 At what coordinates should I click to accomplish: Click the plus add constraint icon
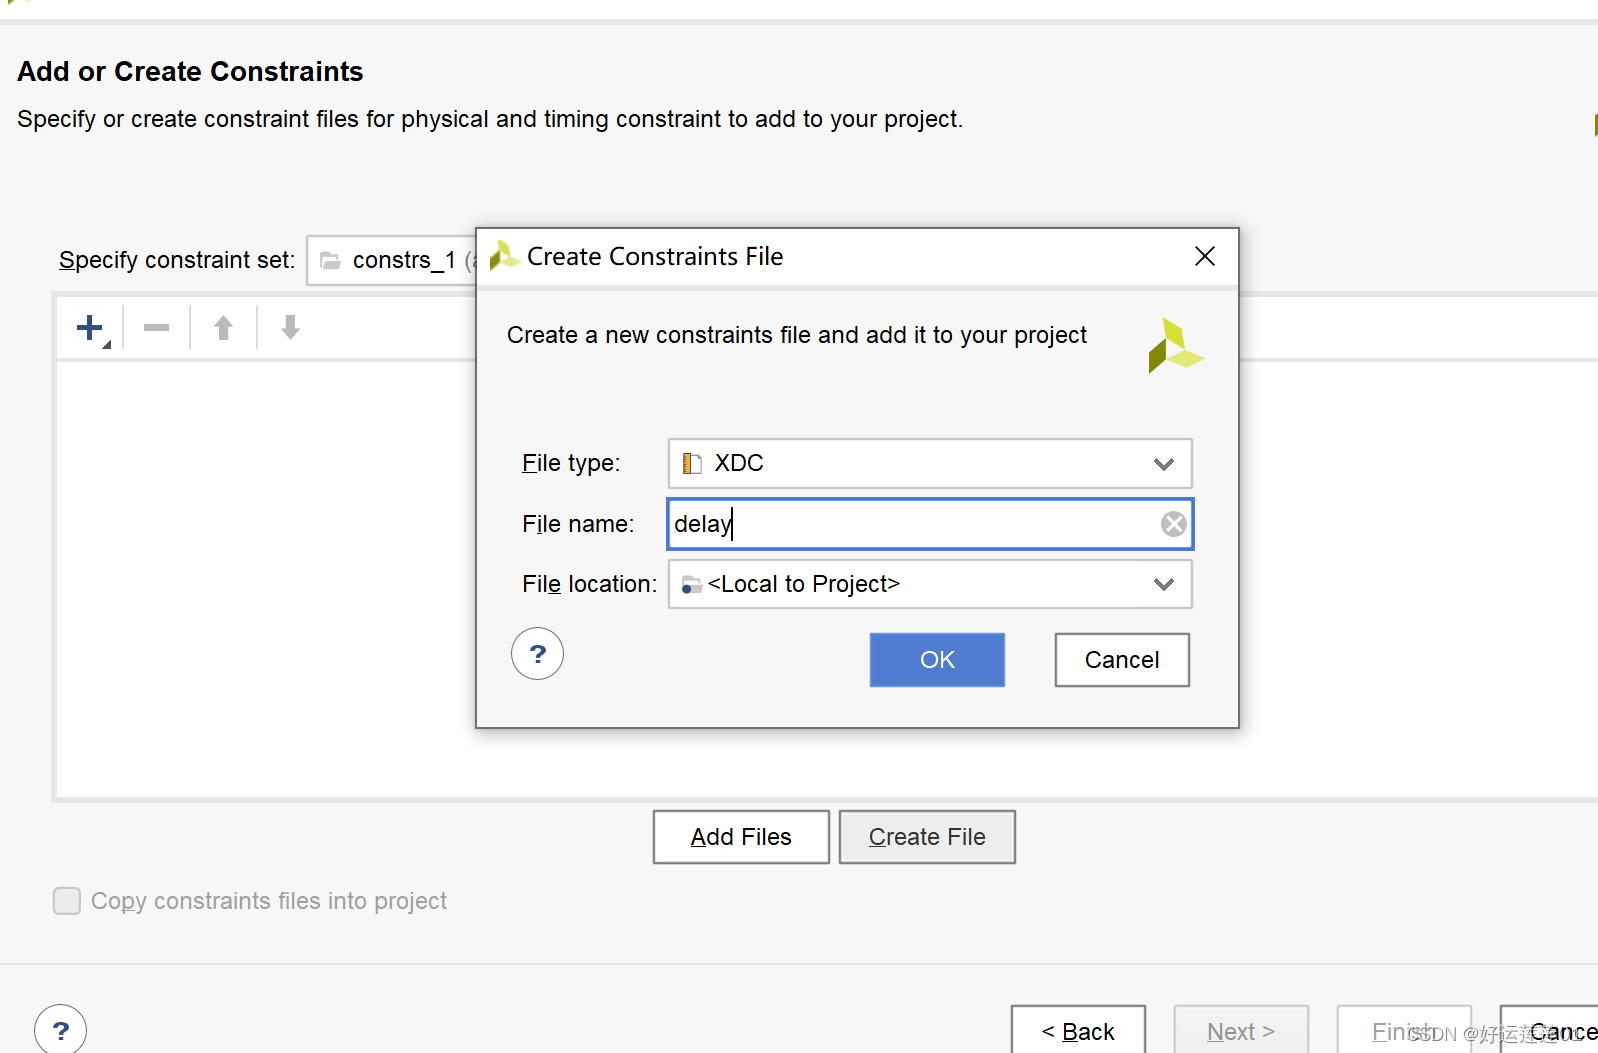coord(90,328)
